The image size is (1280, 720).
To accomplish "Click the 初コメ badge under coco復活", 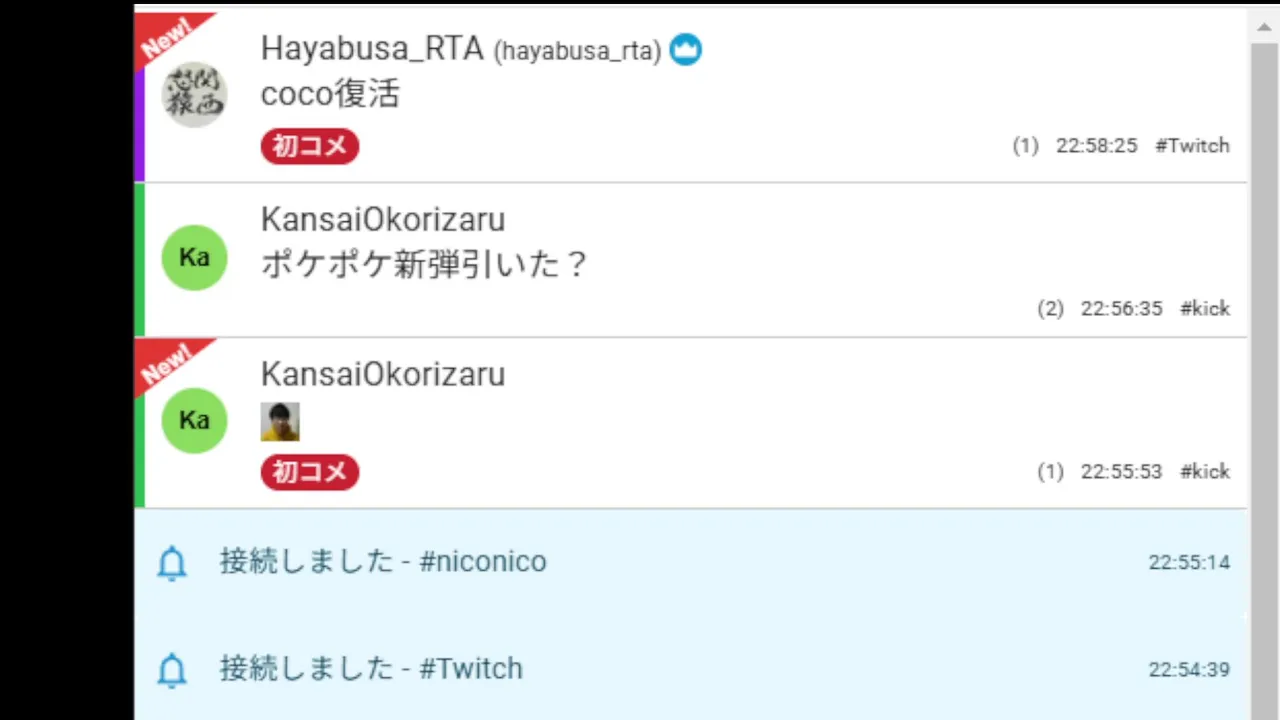I will (x=310, y=146).
